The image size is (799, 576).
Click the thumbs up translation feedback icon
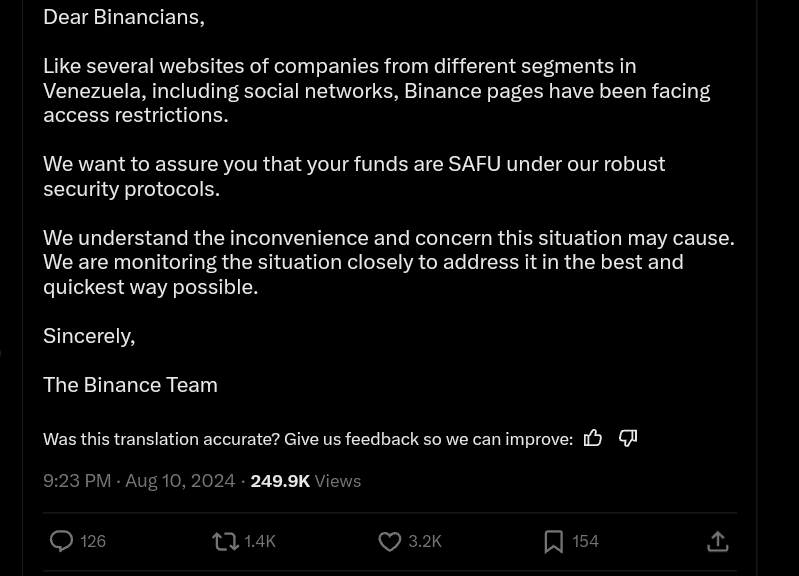593,438
